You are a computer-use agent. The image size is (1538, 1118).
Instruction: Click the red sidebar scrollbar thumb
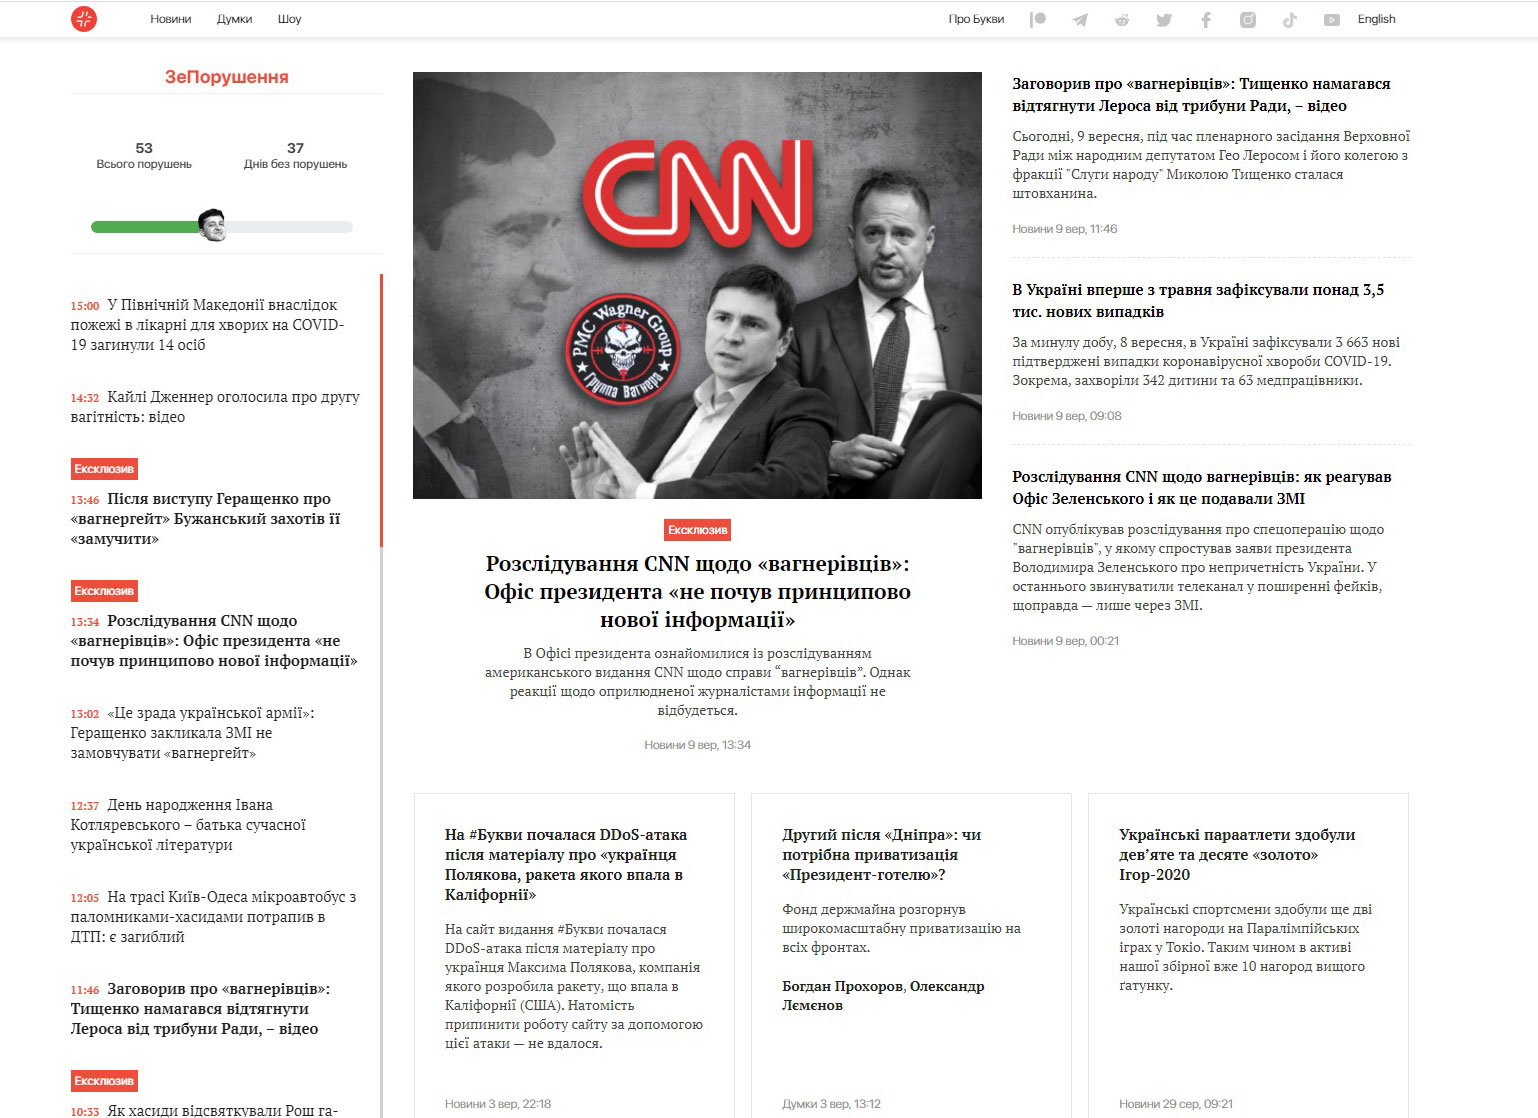[381, 411]
